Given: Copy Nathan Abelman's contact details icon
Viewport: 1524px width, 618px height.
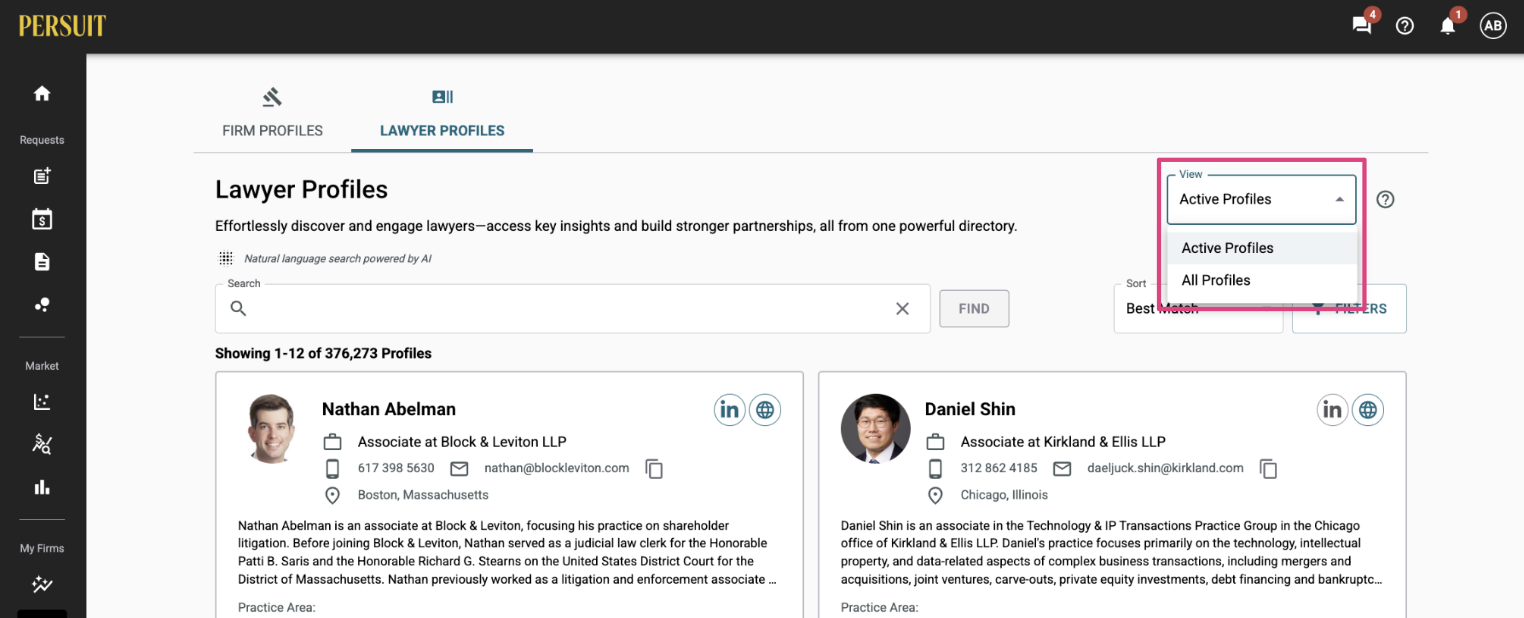Looking at the screenshot, I should pos(654,468).
